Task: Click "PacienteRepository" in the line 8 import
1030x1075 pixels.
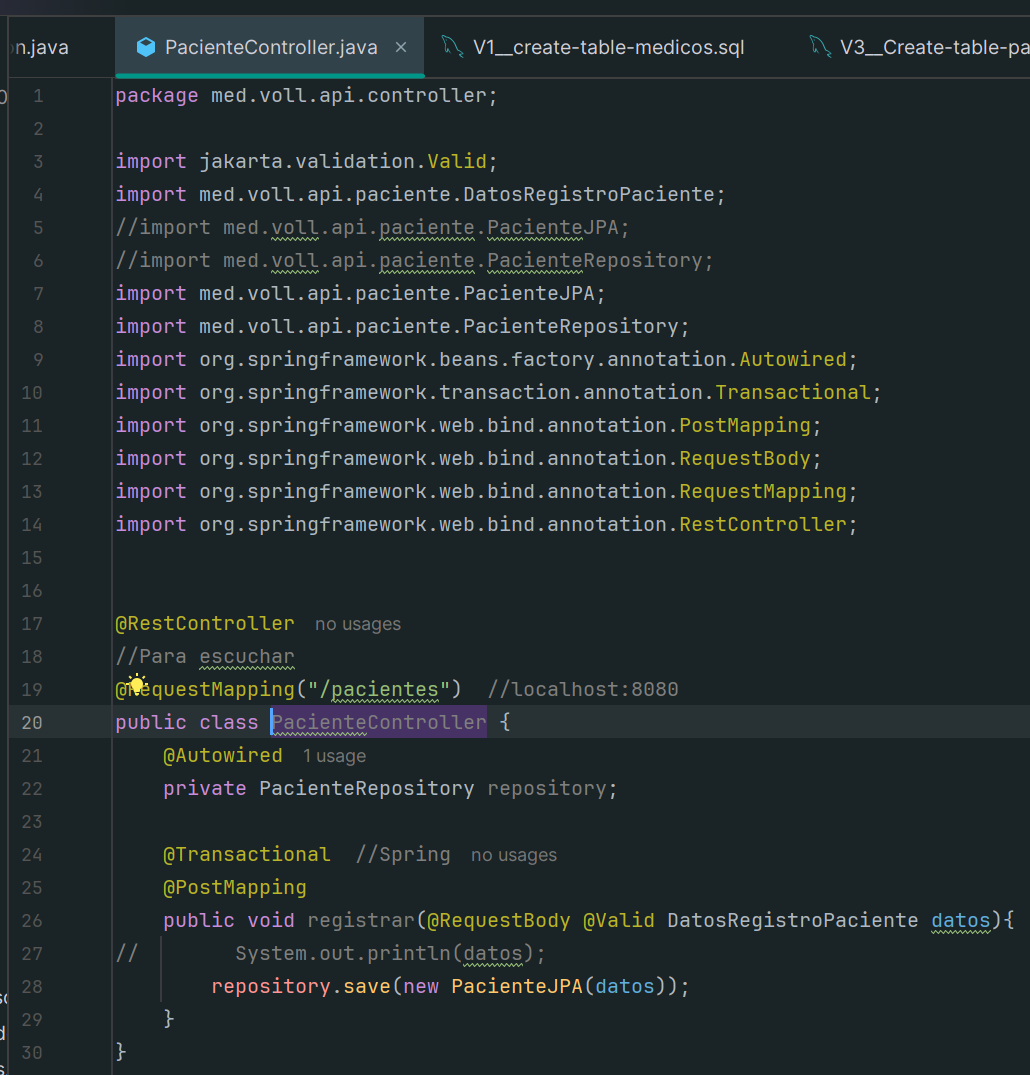Action: click(571, 326)
